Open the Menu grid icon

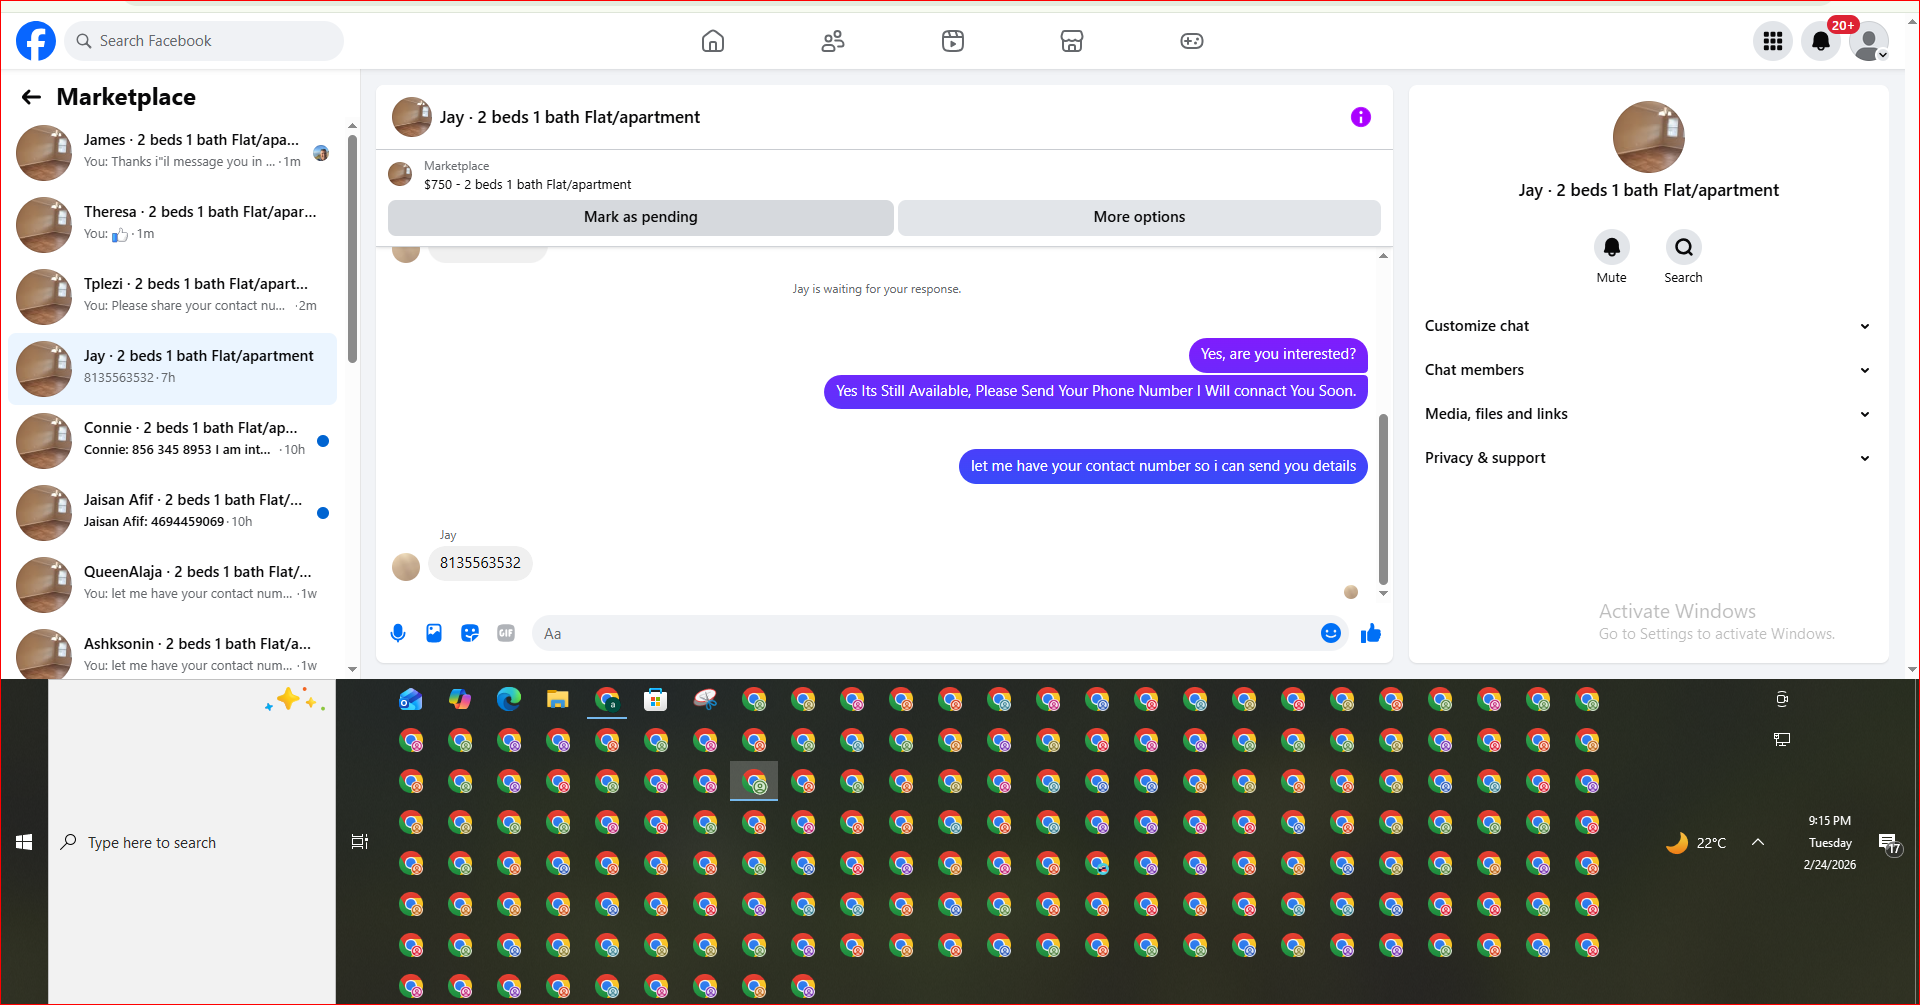(x=1773, y=41)
